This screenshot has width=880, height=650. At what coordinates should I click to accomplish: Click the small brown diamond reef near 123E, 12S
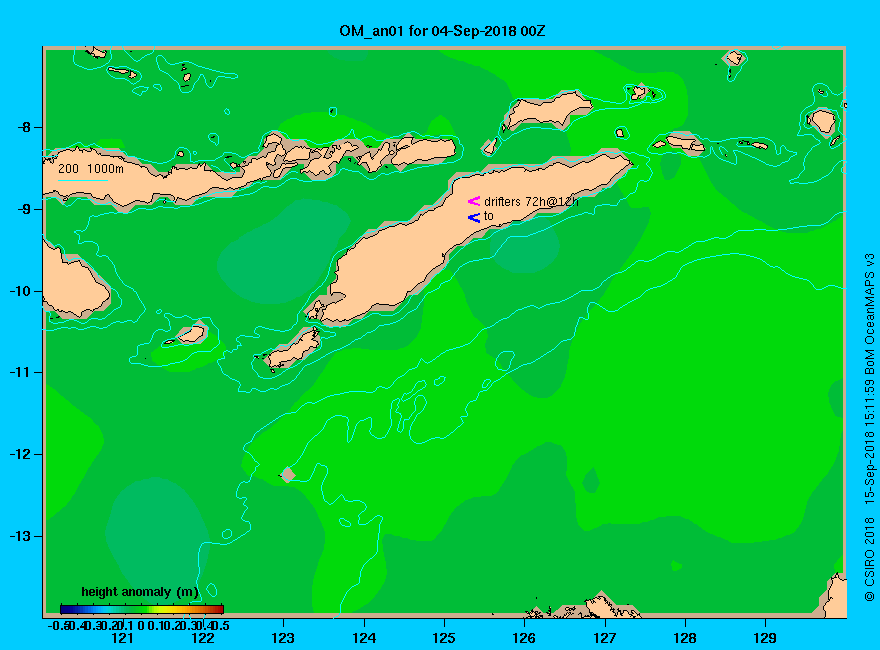pyautogui.click(x=288, y=474)
